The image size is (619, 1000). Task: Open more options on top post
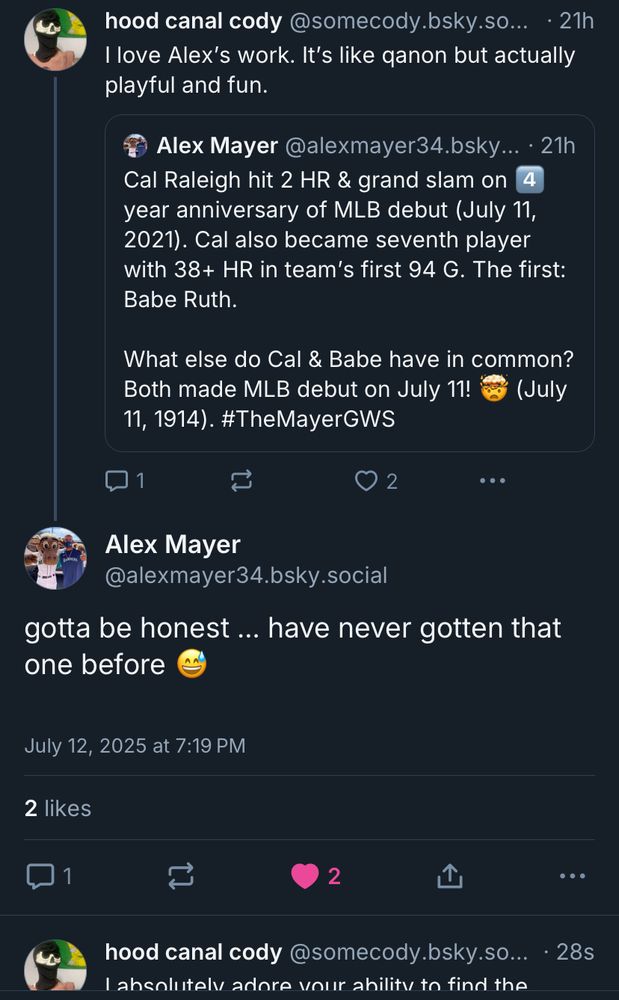click(x=492, y=481)
